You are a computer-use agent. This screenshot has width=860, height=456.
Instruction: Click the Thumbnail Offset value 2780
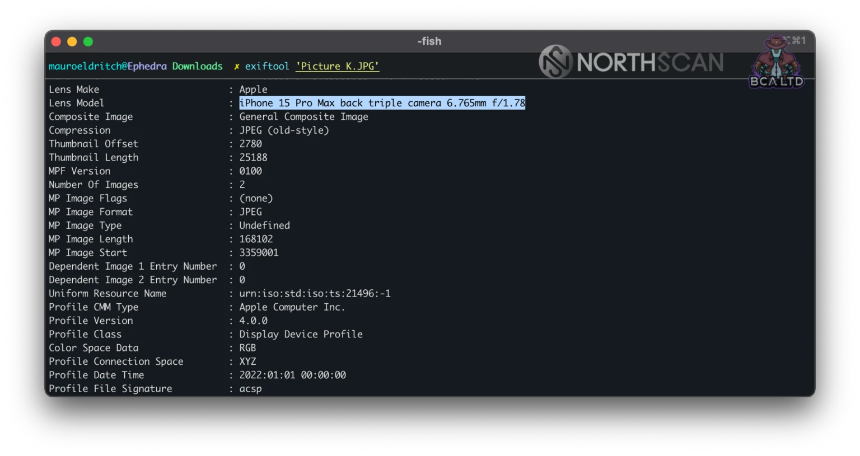tap(251, 144)
